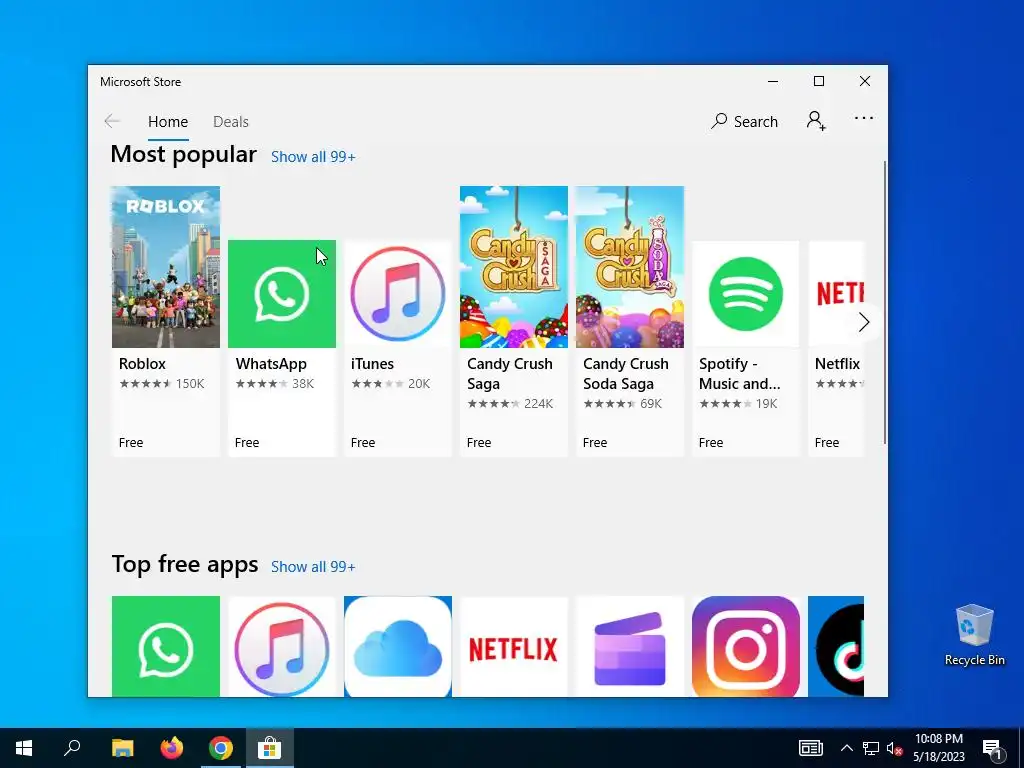
Task: Switch to the Home tab
Action: [168, 122]
